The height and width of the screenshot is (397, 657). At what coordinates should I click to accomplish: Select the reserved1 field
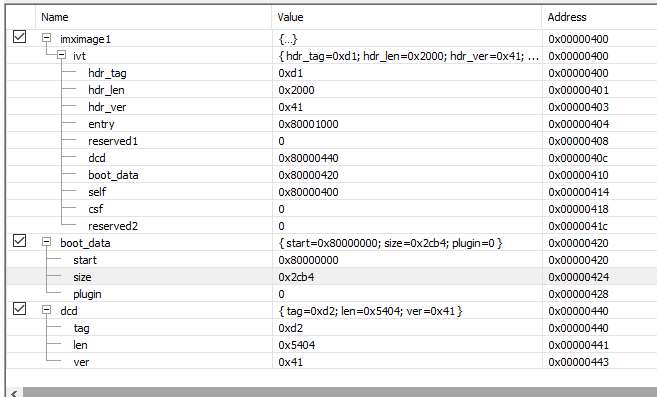tap(113, 141)
